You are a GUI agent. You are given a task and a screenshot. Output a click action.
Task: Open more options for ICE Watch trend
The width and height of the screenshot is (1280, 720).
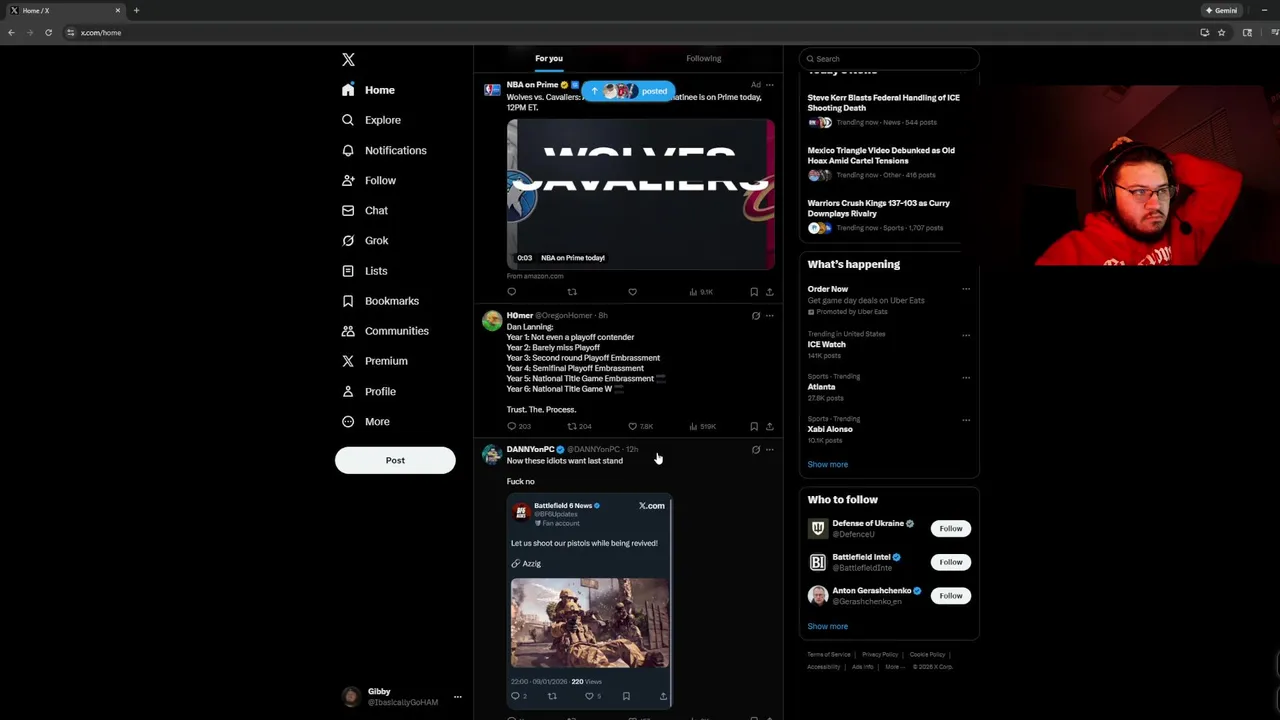coord(966,335)
